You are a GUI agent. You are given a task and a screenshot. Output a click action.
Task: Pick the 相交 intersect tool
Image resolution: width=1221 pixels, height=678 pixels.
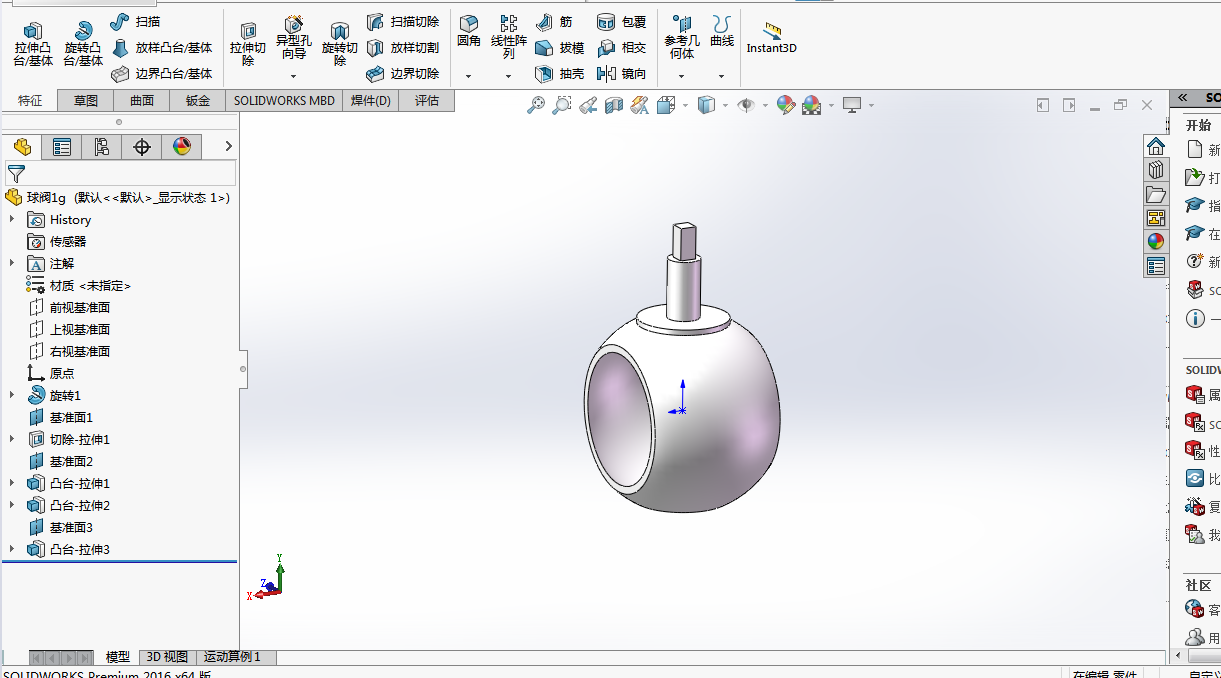[621, 47]
